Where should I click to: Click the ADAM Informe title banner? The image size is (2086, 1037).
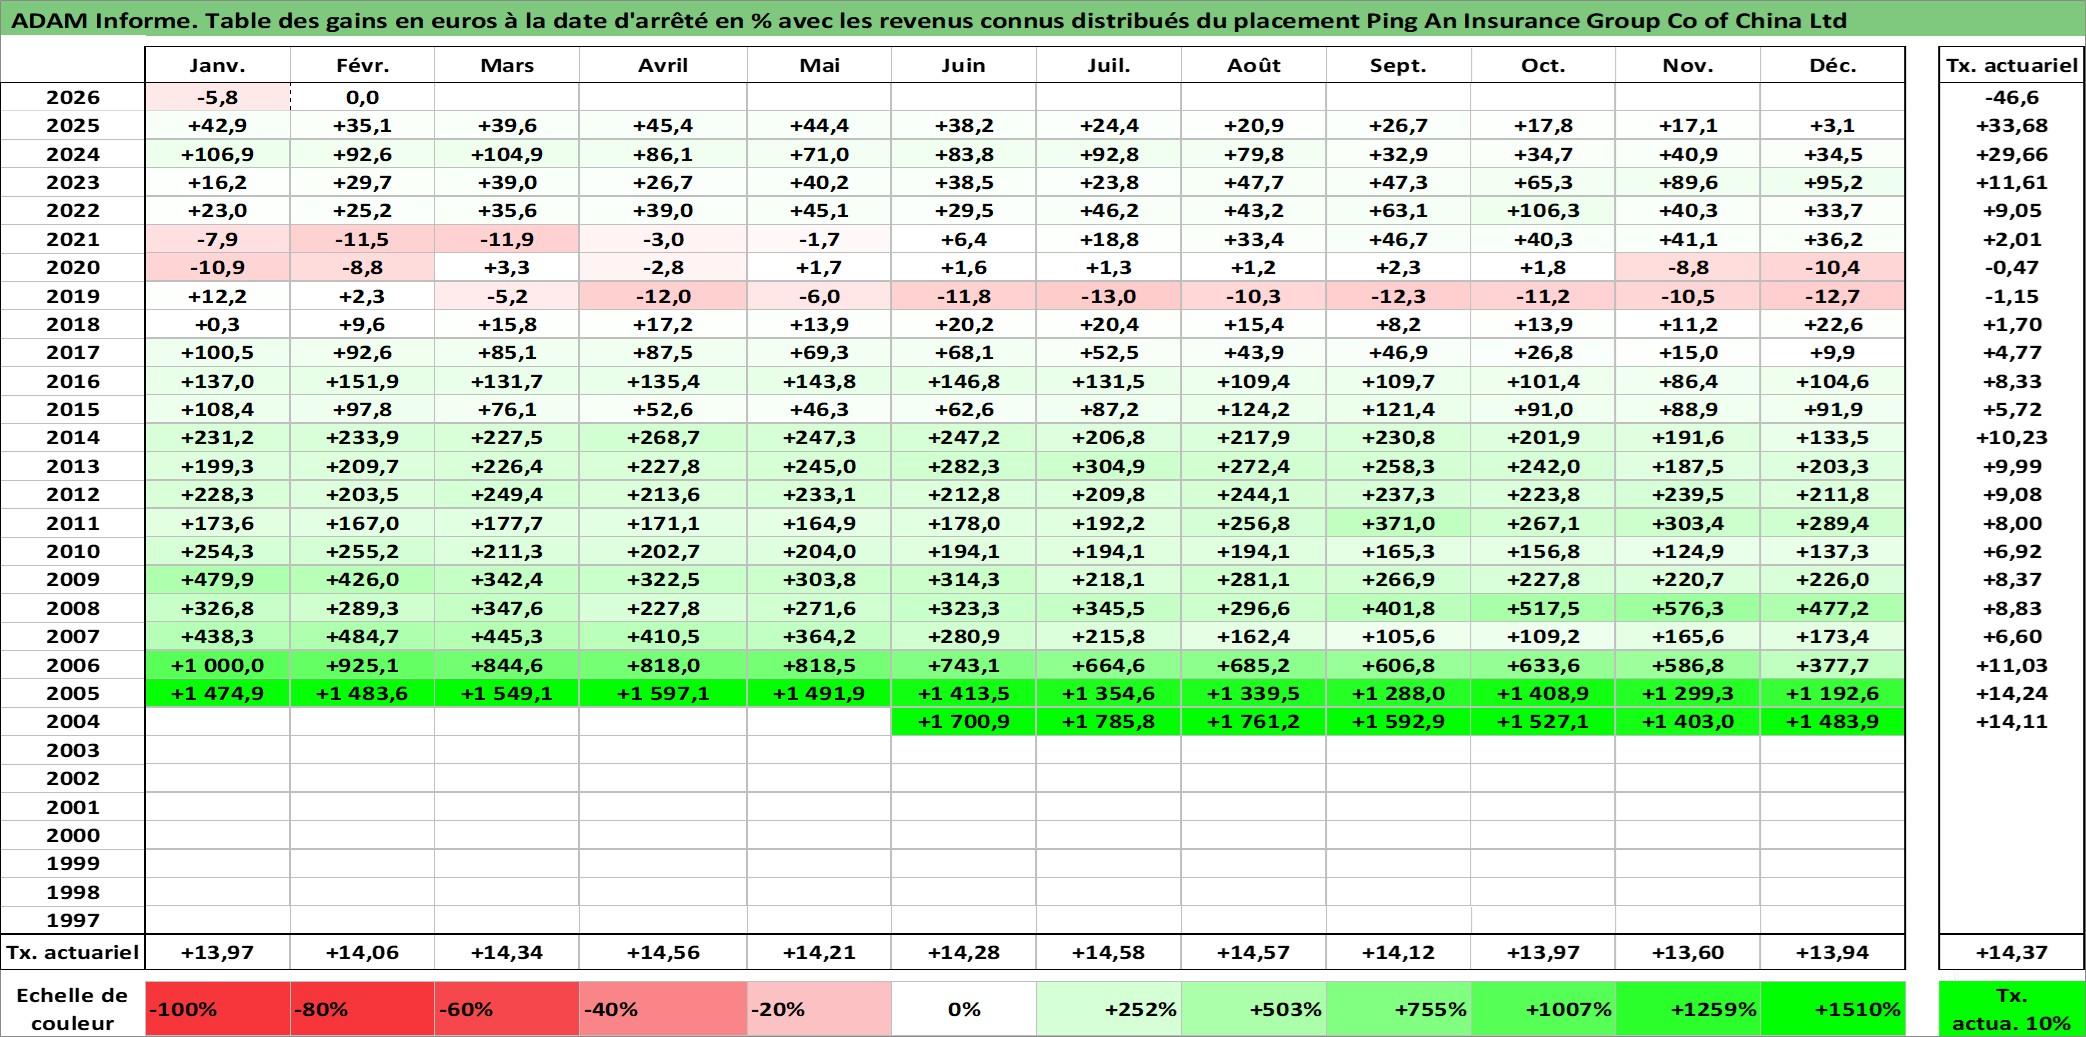pos(1043,20)
